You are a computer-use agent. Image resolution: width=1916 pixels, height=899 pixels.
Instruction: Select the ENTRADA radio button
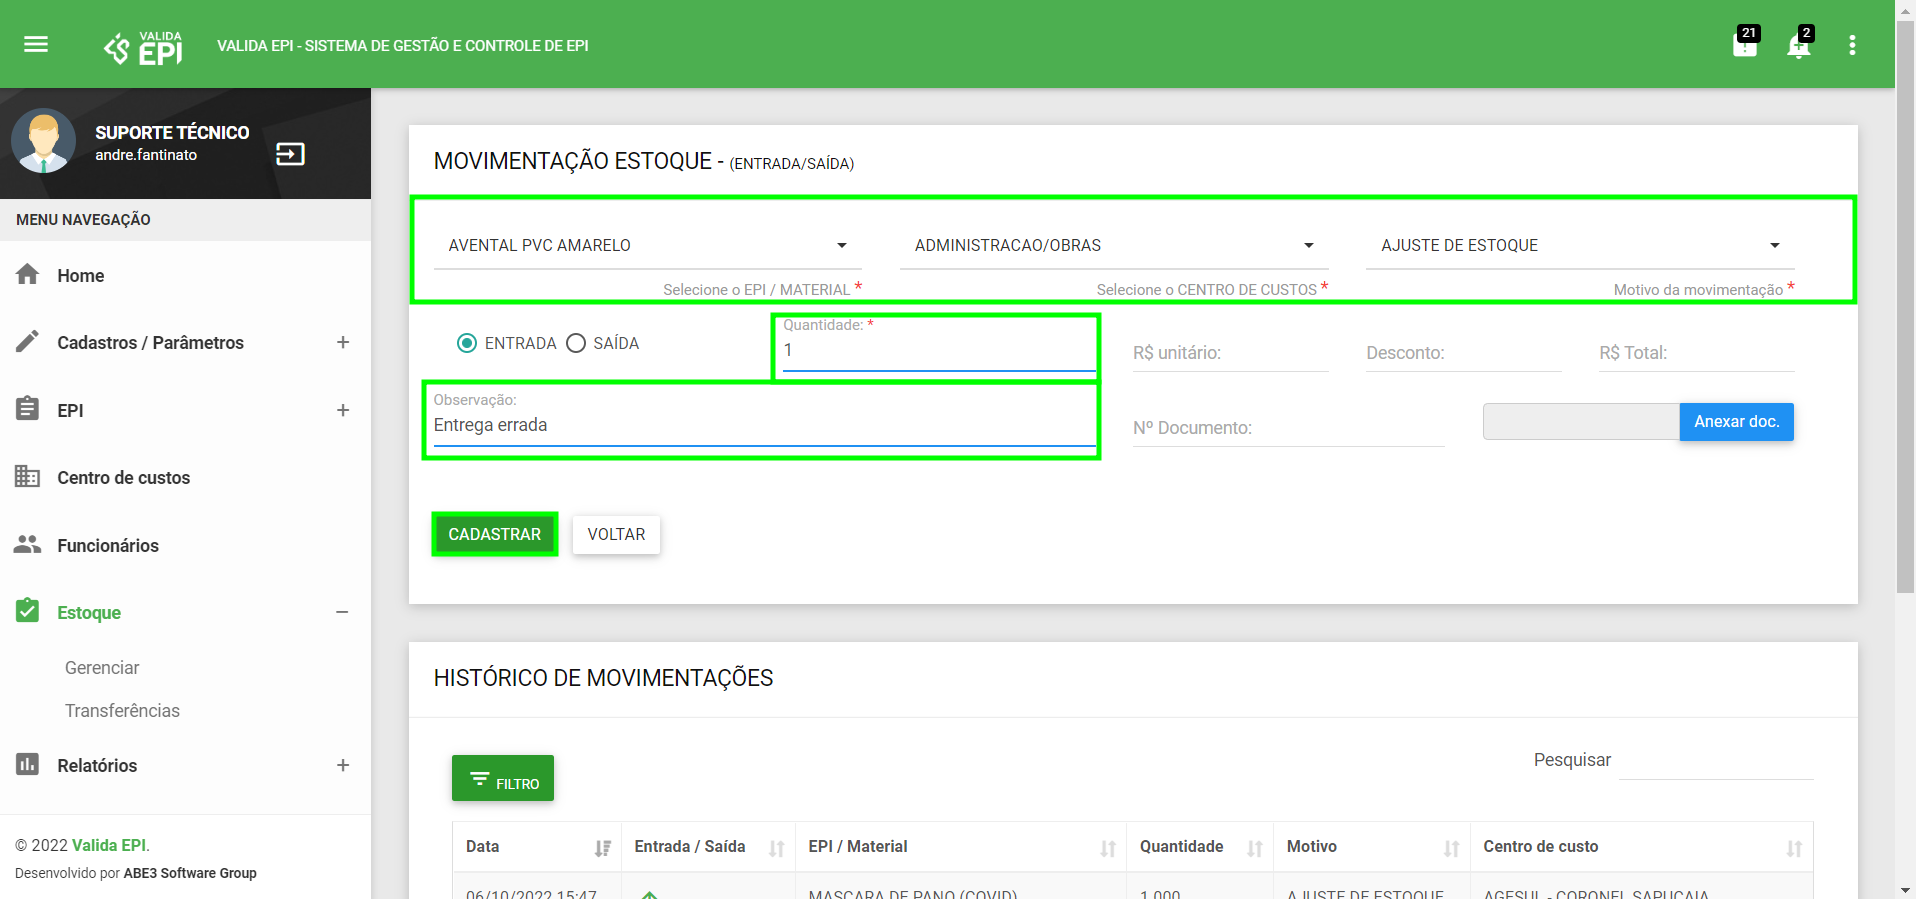[467, 343]
